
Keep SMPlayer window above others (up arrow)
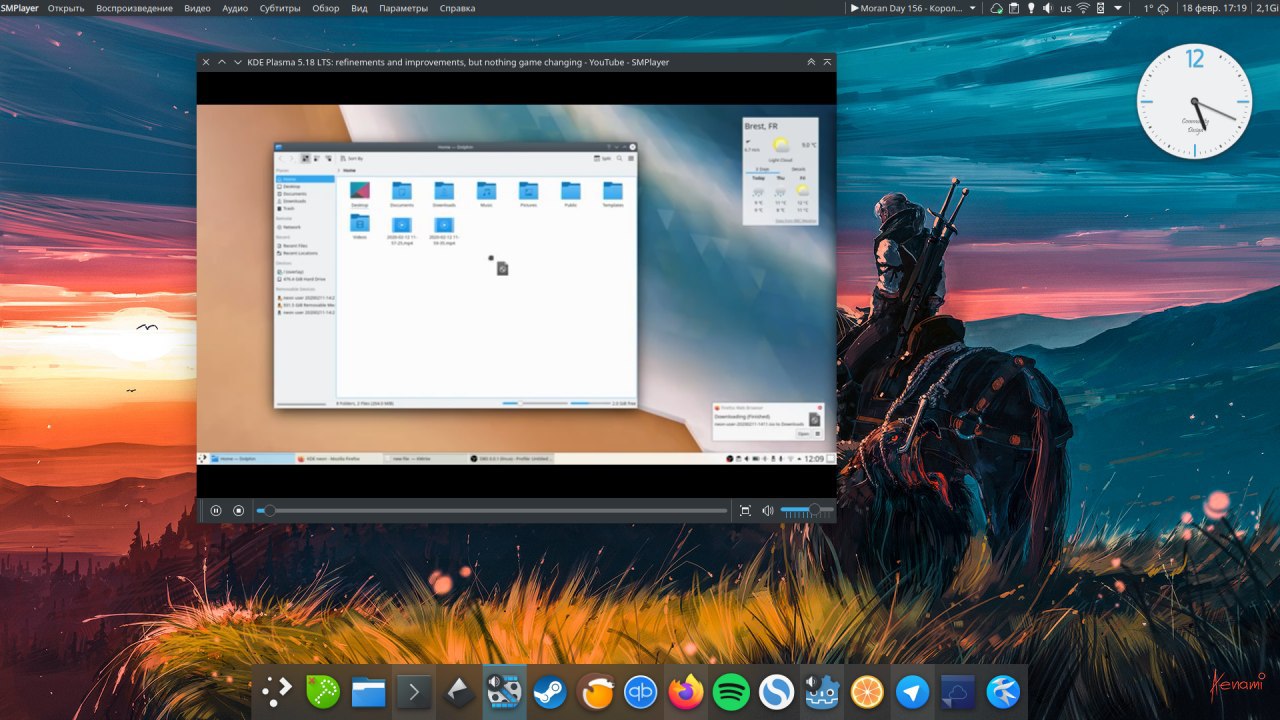(x=222, y=62)
